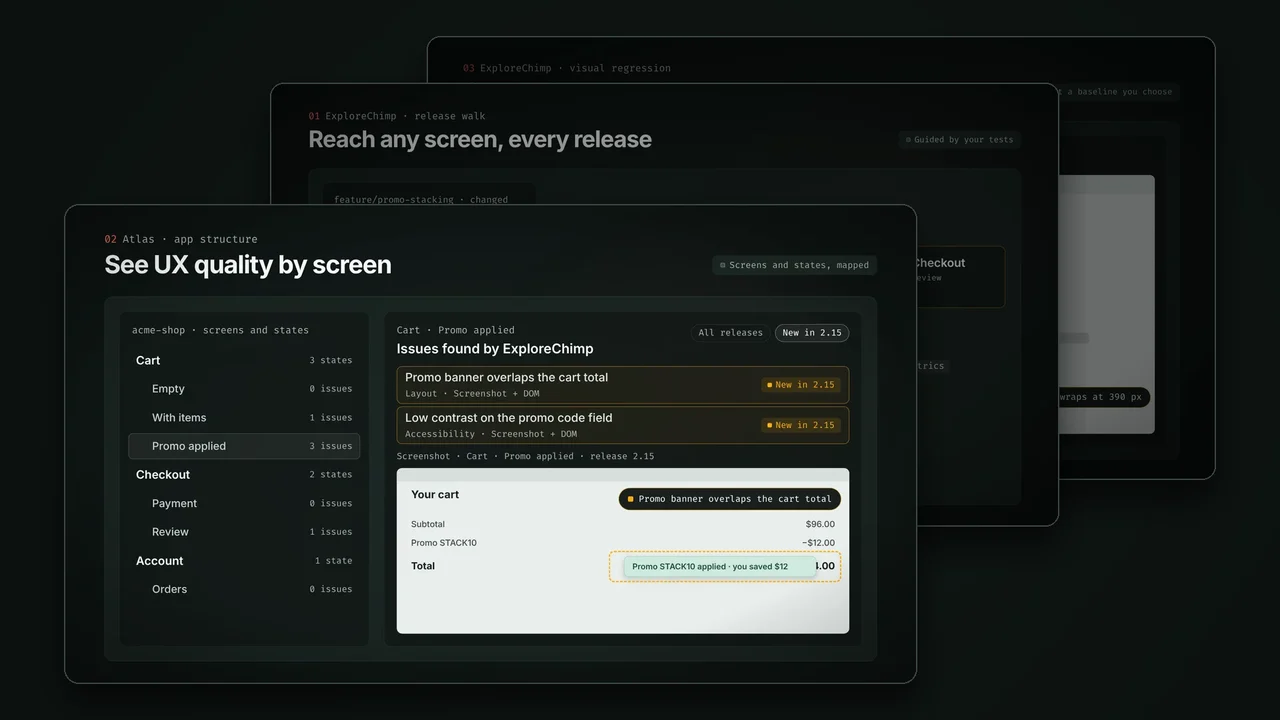The image size is (1280, 720).
Task: Switch to the "All releases" filter
Action: pyautogui.click(x=730, y=333)
